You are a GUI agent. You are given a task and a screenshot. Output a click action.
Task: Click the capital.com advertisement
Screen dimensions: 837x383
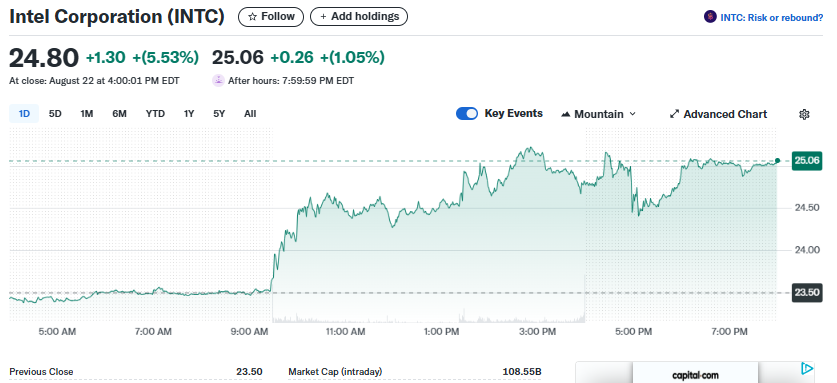695,373
